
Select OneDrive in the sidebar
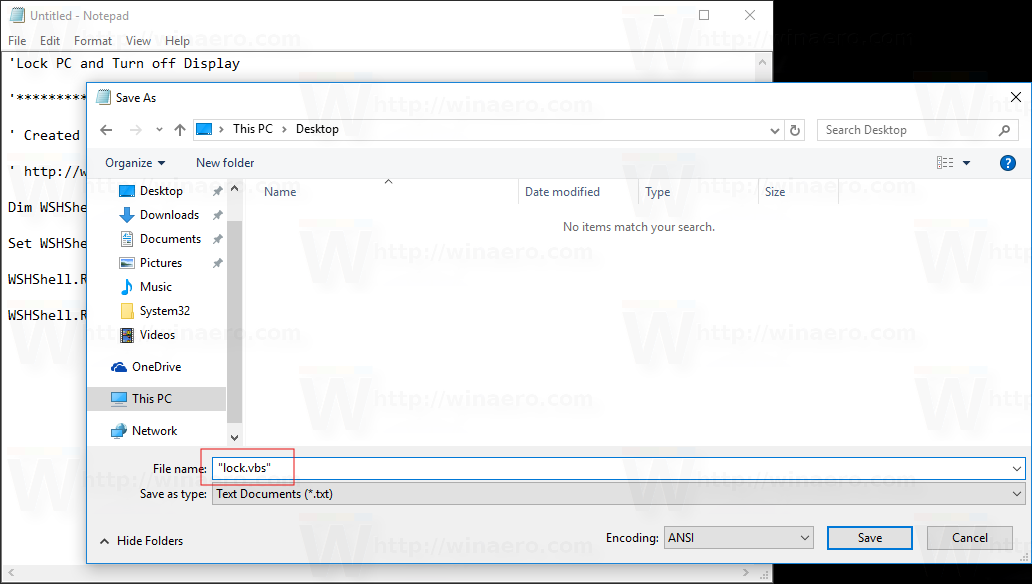(x=156, y=366)
